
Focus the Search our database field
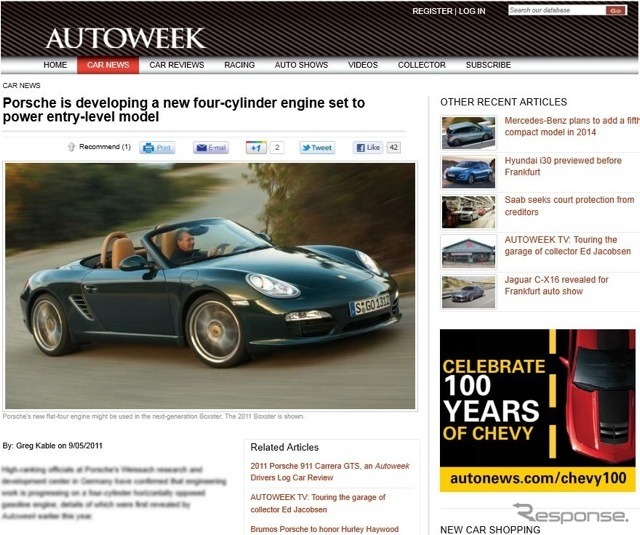pyautogui.click(x=557, y=10)
